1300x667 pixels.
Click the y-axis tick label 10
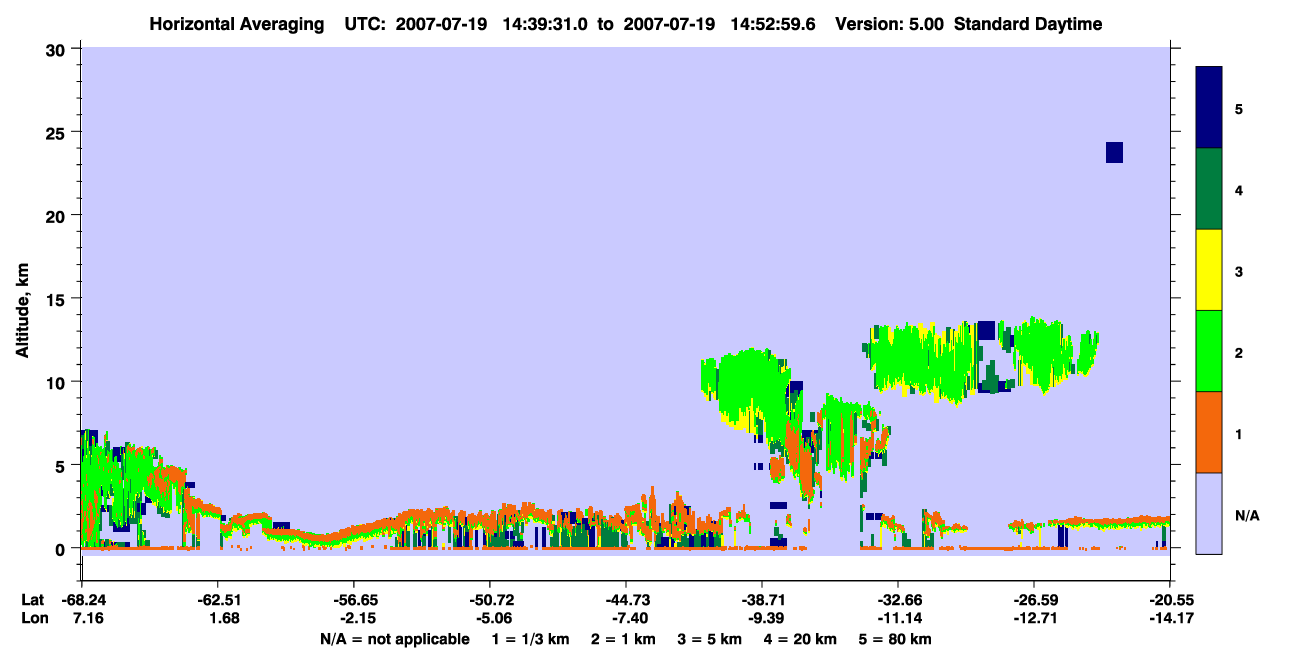(x=58, y=382)
